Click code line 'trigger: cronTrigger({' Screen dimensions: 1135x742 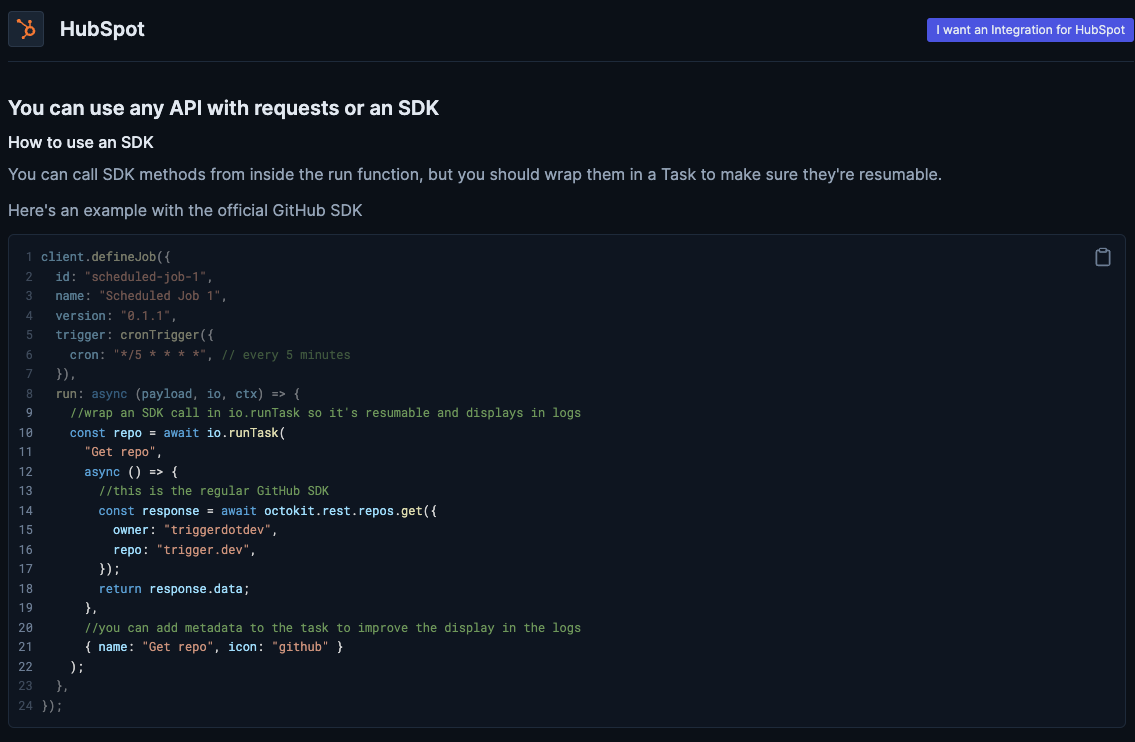coord(135,335)
